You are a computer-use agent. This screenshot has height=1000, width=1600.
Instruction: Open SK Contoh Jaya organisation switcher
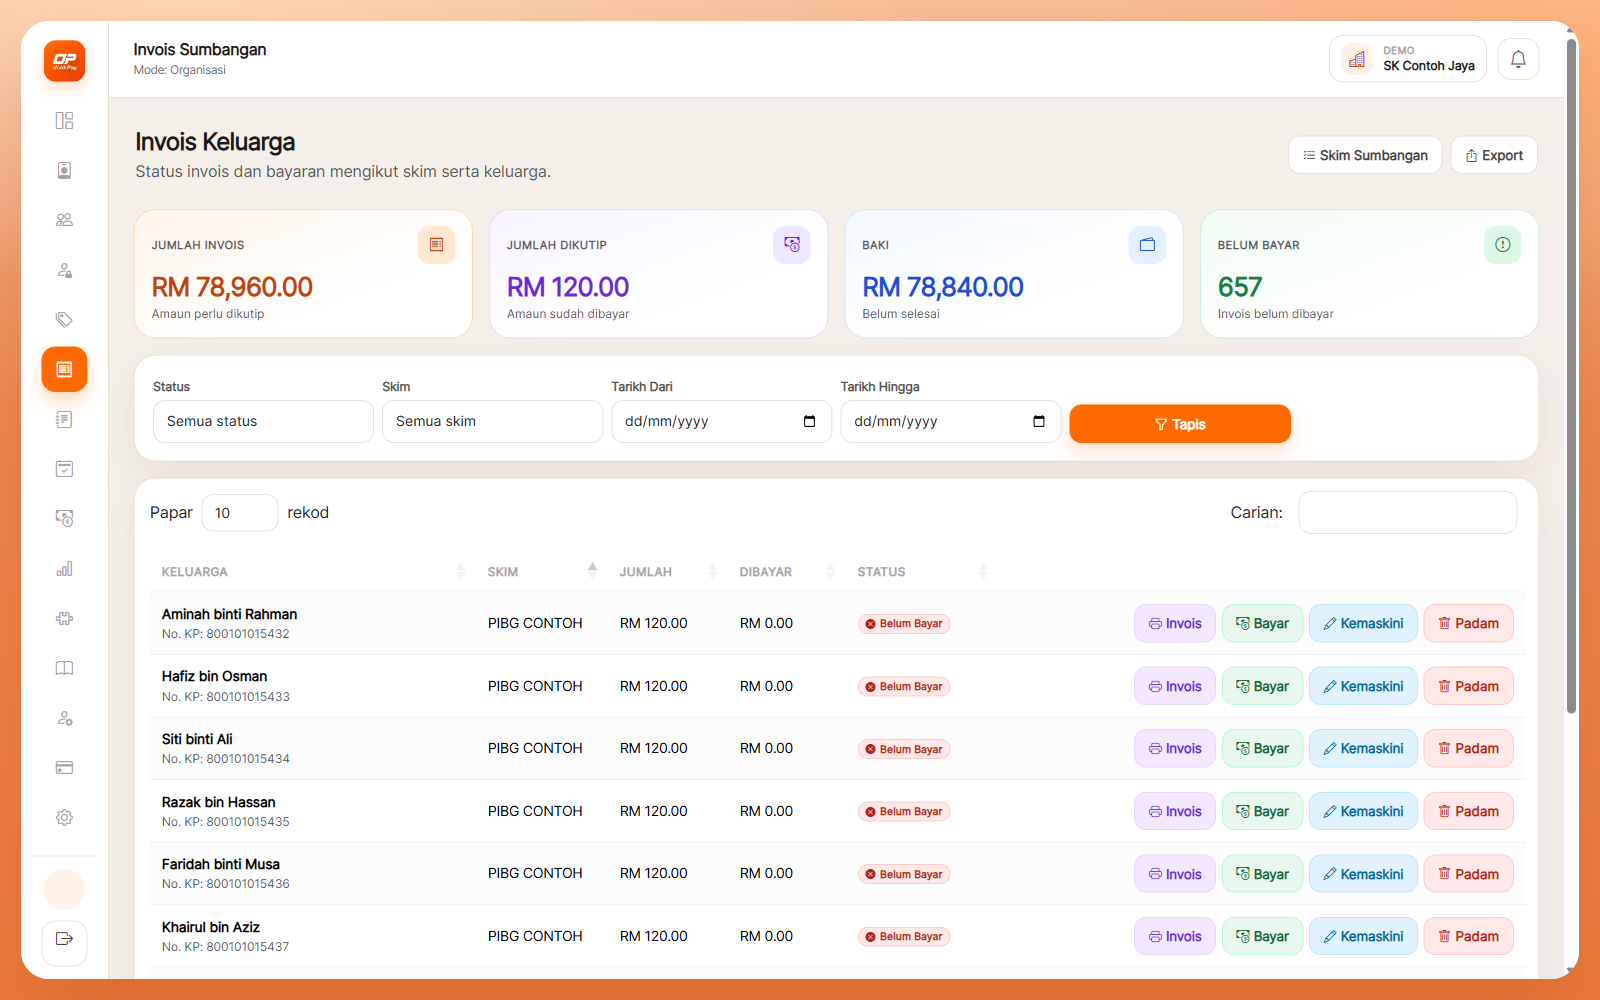1408,59
